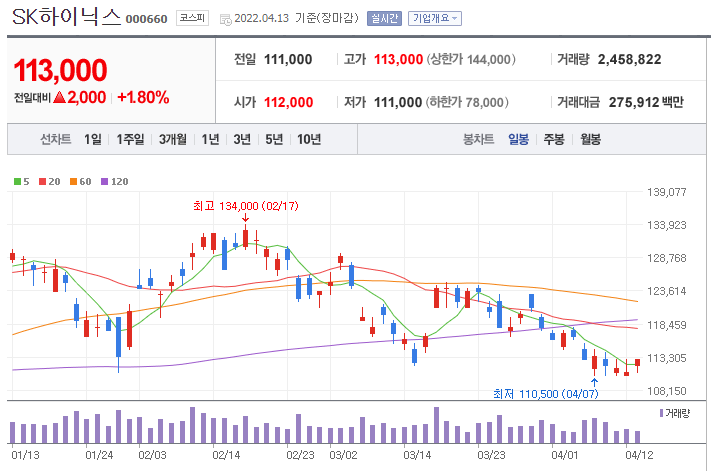Click the 133,923 price axis label

coord(667,225)
